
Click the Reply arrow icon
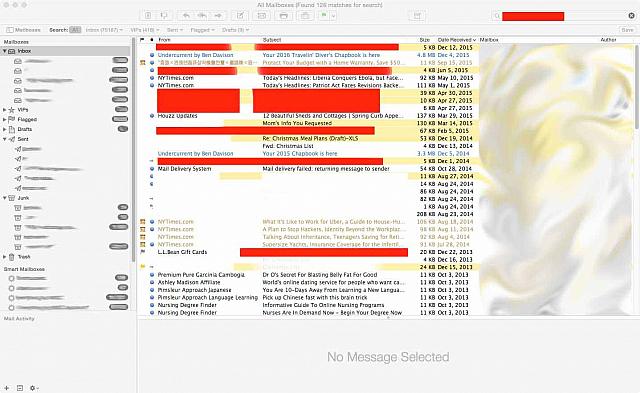pos(186,16)
